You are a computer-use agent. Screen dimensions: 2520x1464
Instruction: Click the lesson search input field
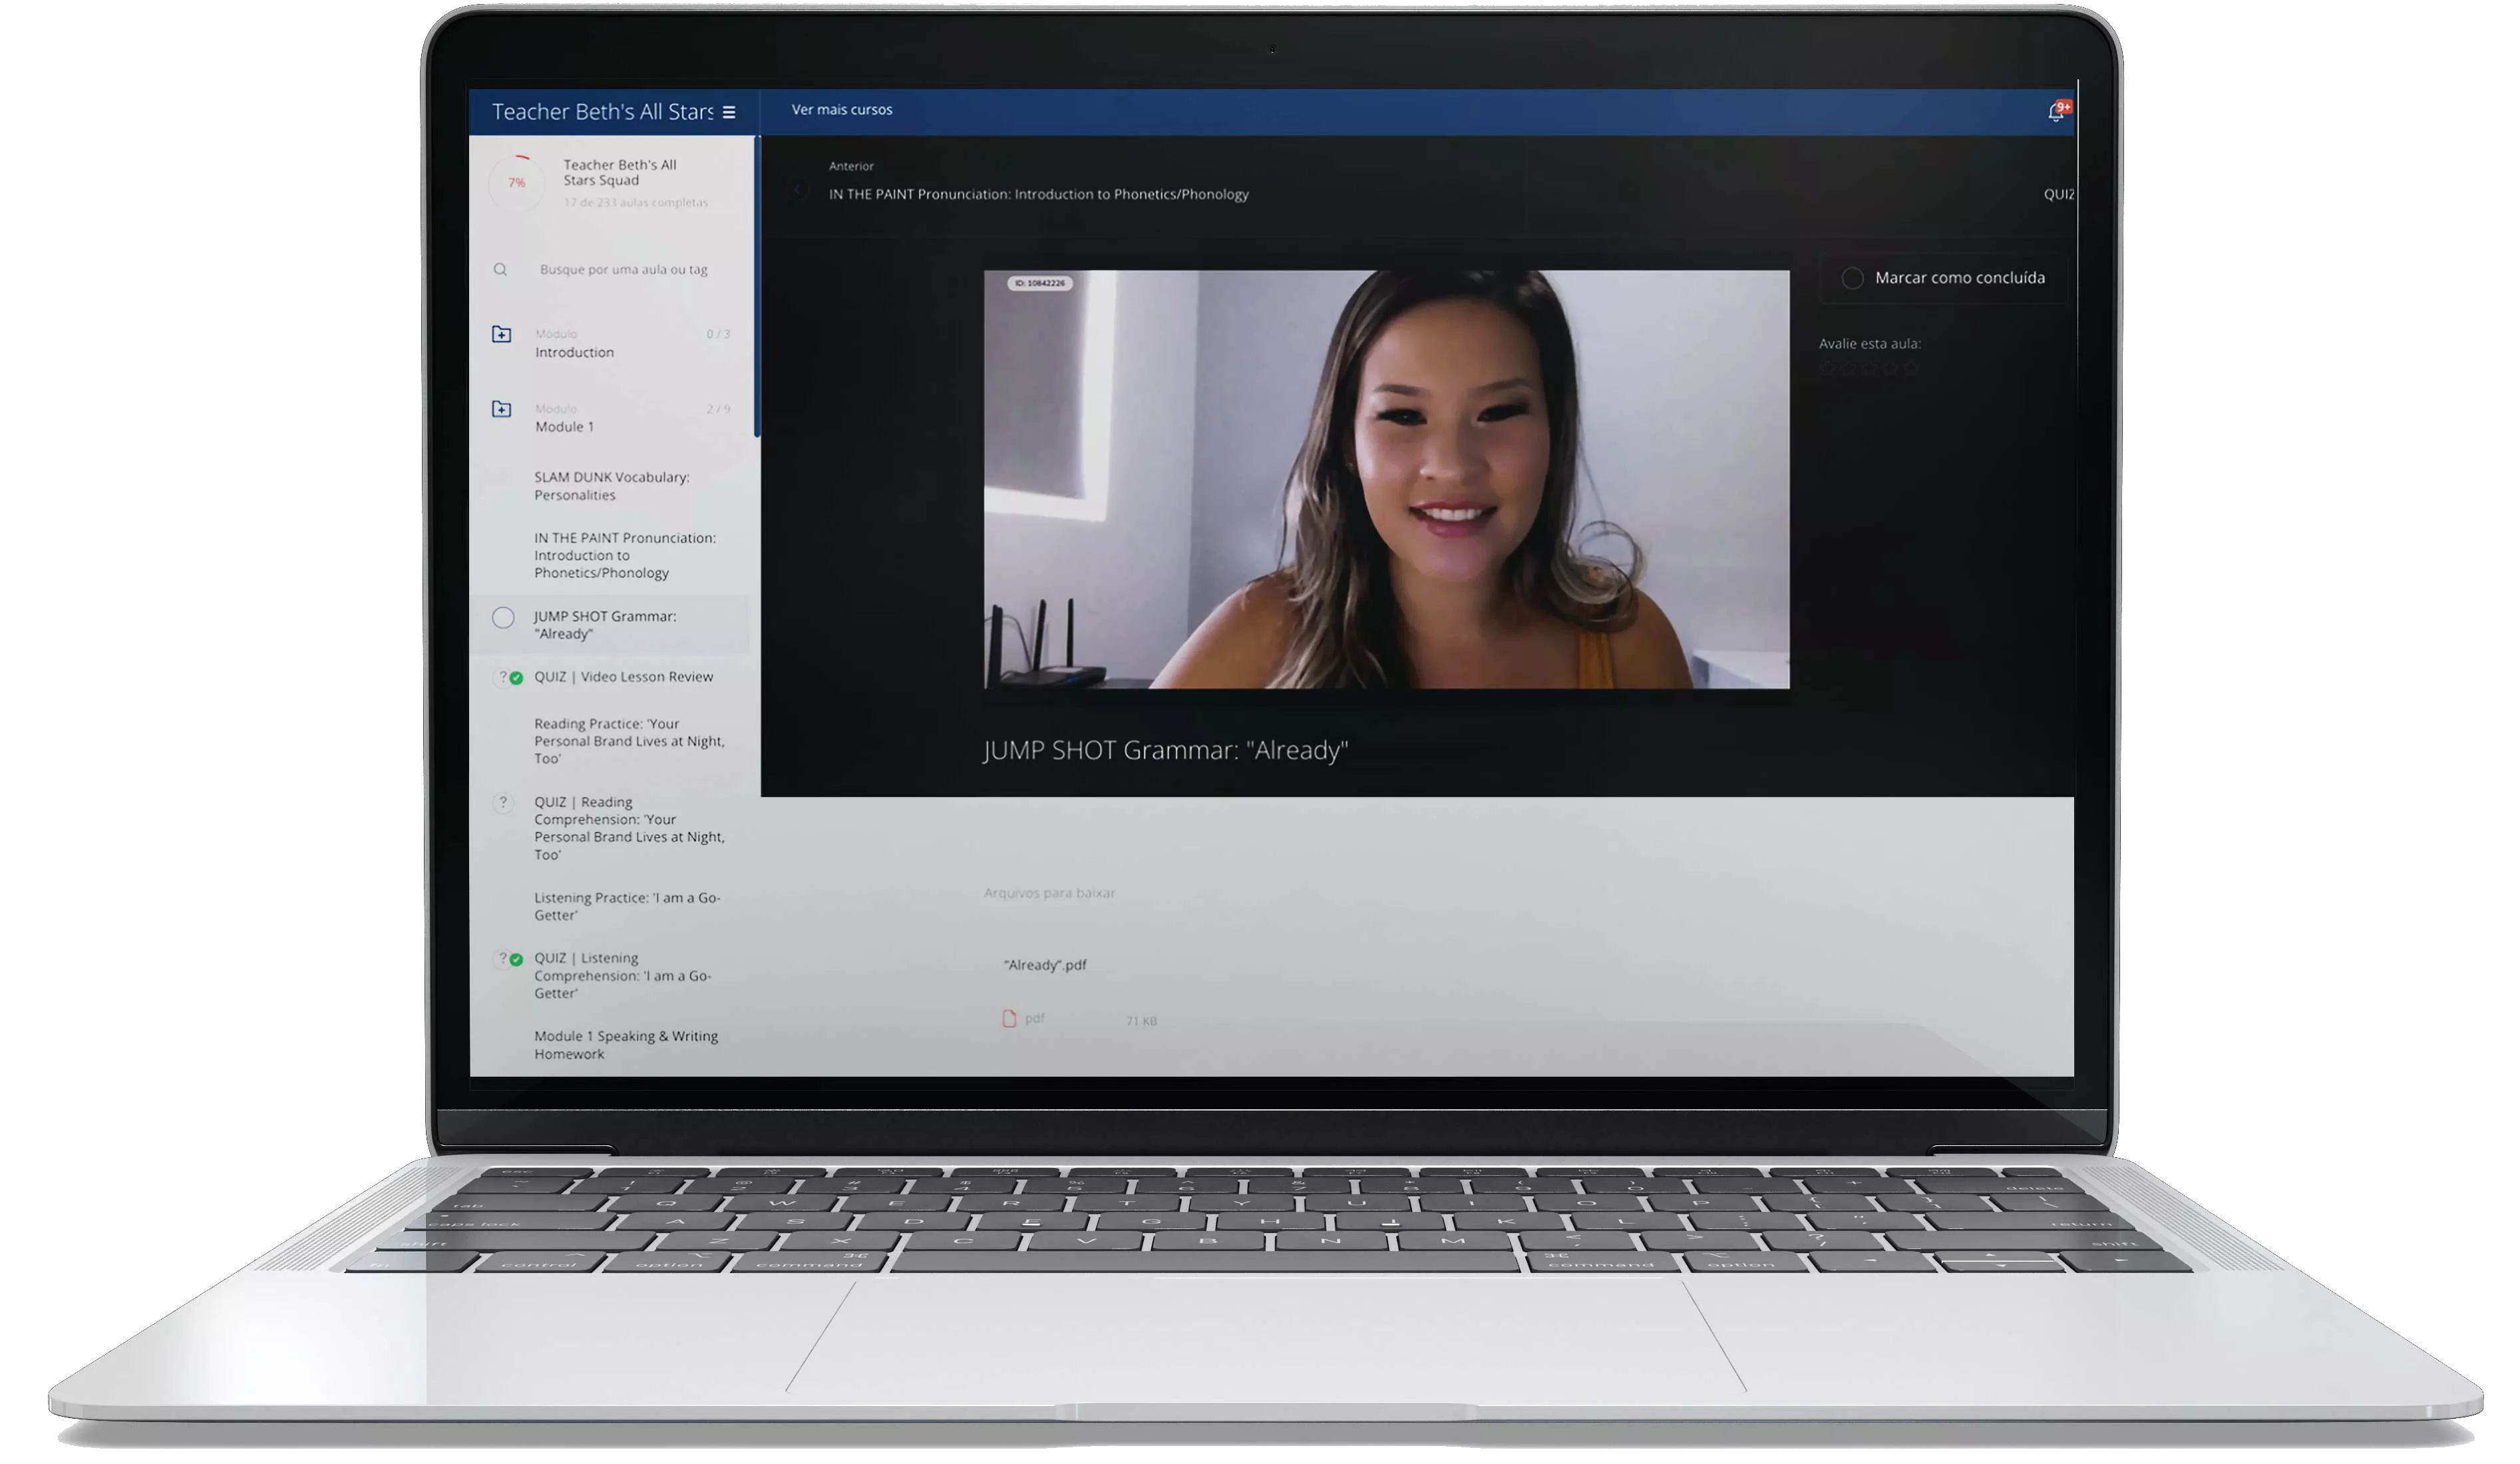(x=624, y=269)
